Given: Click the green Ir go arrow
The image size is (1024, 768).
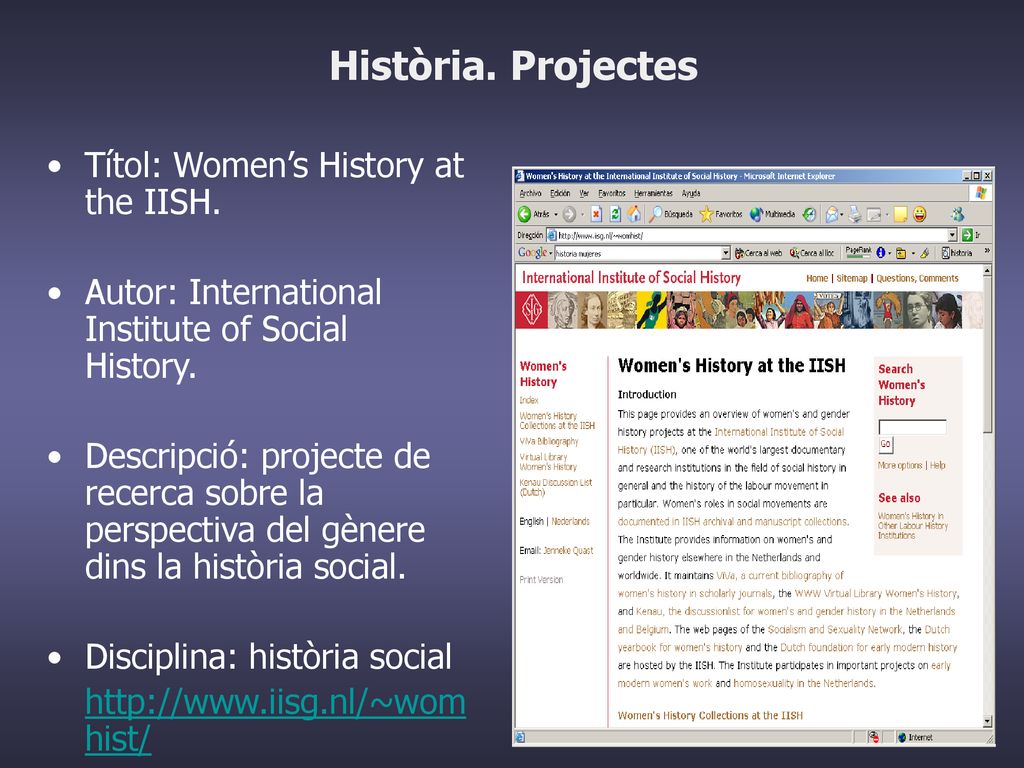Looking at the screenshot, I should tap(967, 235).
